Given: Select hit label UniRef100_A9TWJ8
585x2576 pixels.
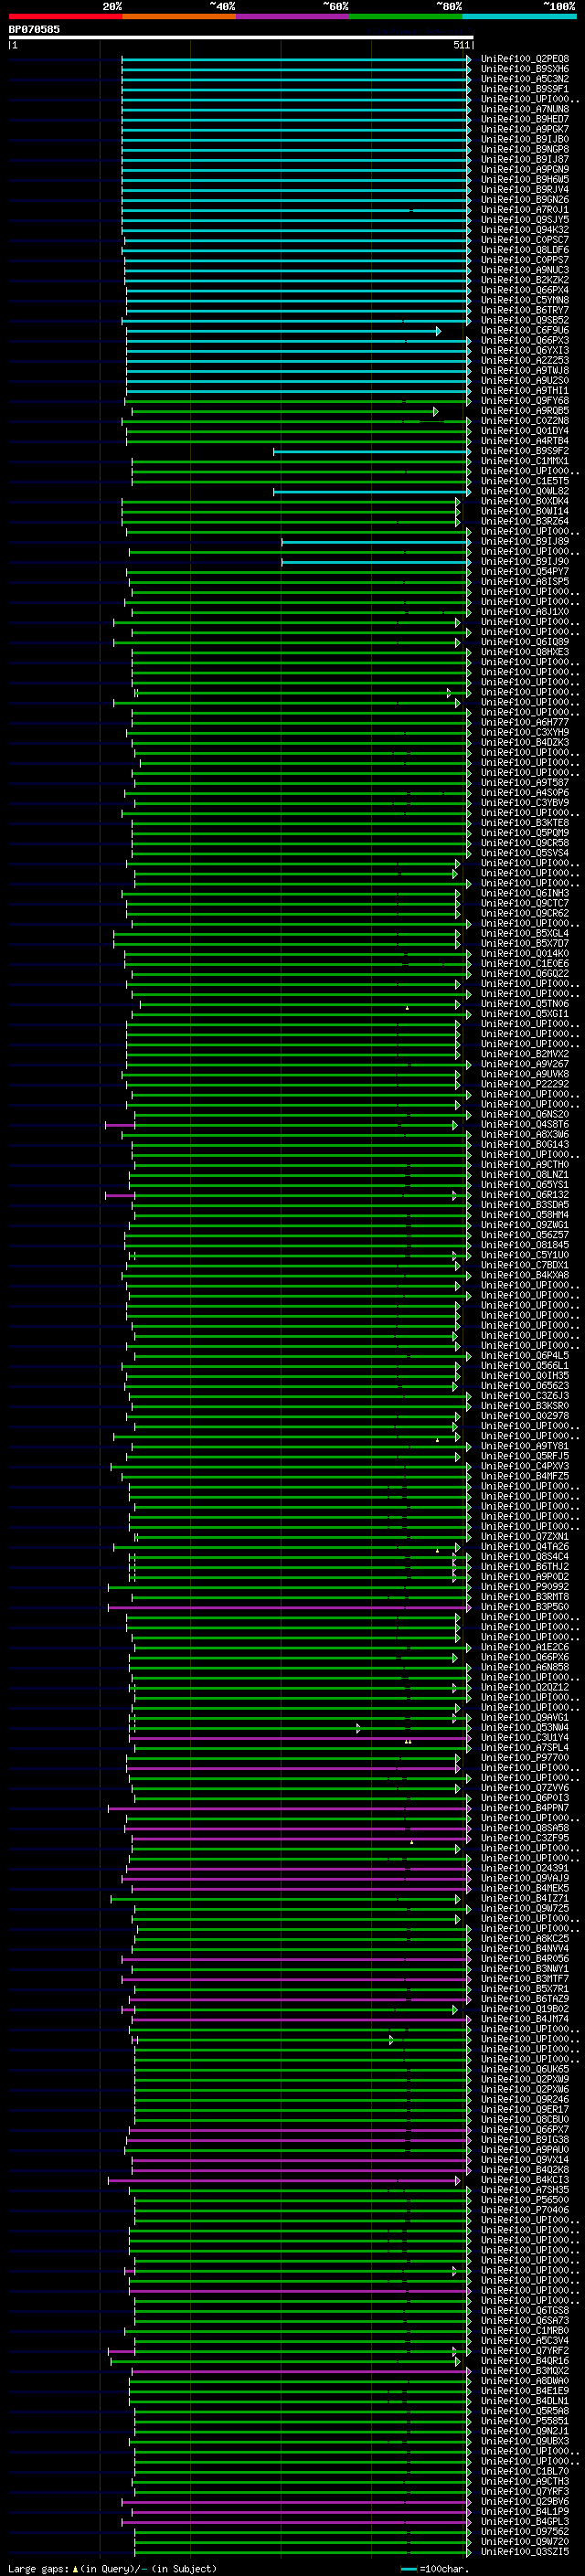Looking at the screenshot, I should click(x=525, y=370).
